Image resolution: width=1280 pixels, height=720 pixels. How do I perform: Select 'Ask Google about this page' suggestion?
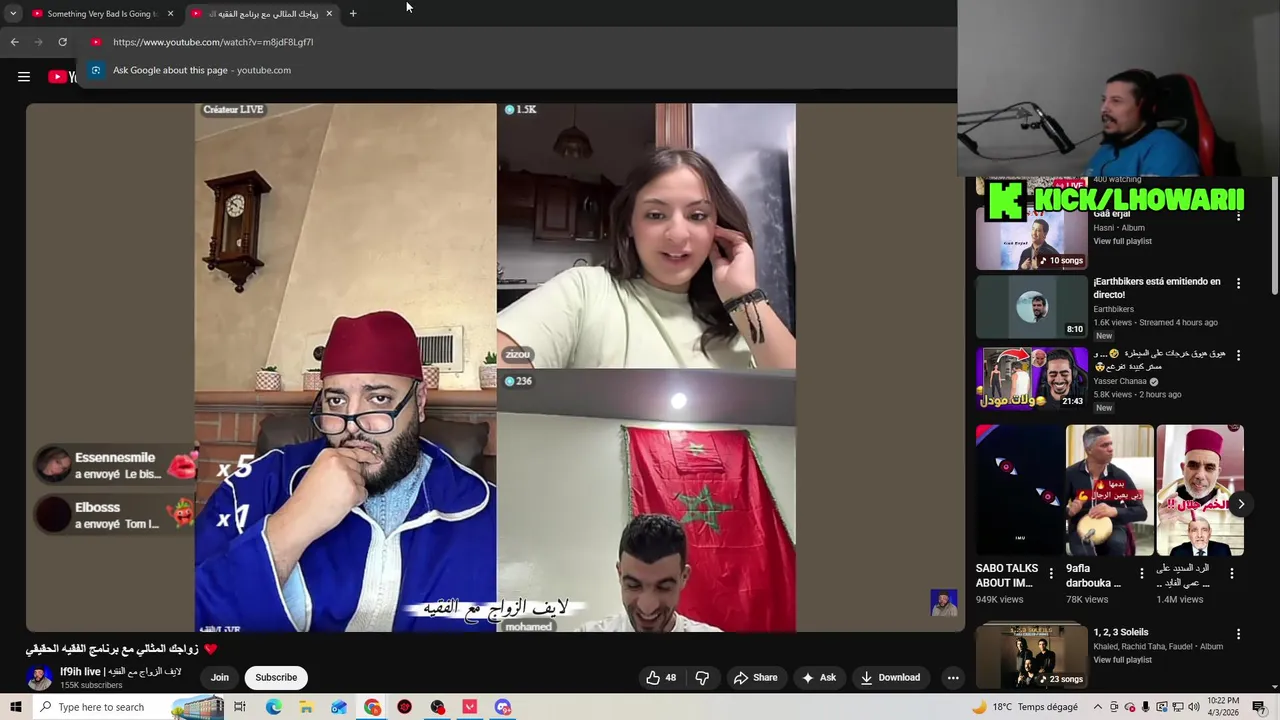[x=515, y=70]
